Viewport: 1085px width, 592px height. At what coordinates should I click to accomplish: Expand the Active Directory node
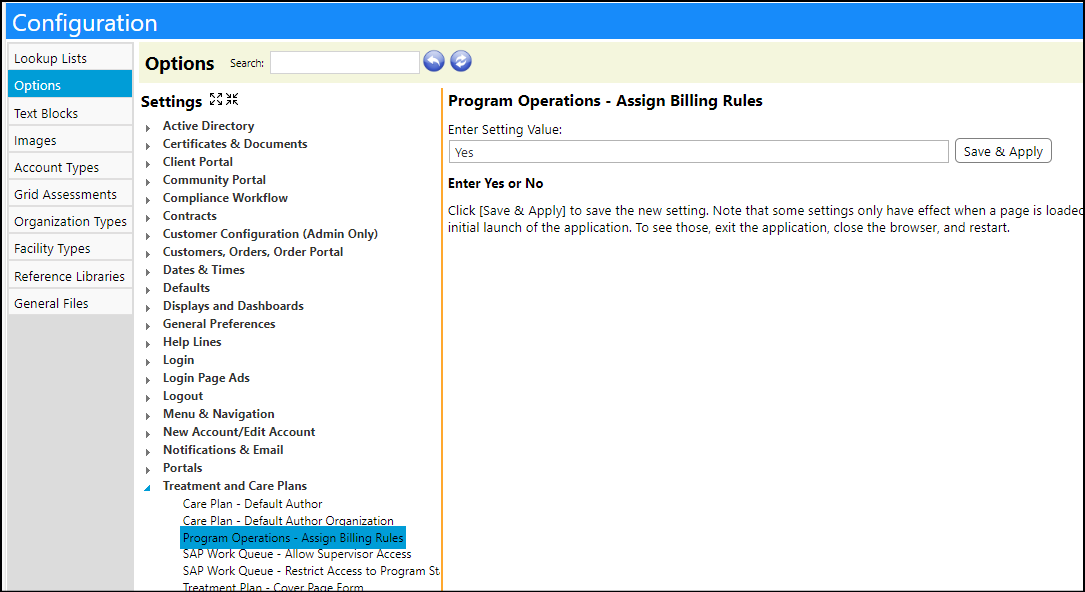point(148,128)
